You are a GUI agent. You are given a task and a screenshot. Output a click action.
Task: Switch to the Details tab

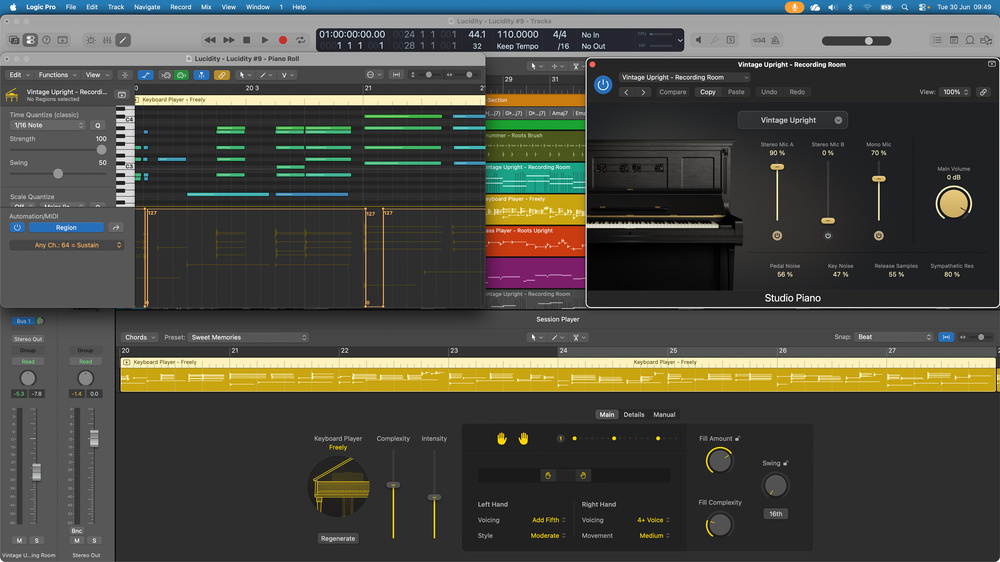633,415
